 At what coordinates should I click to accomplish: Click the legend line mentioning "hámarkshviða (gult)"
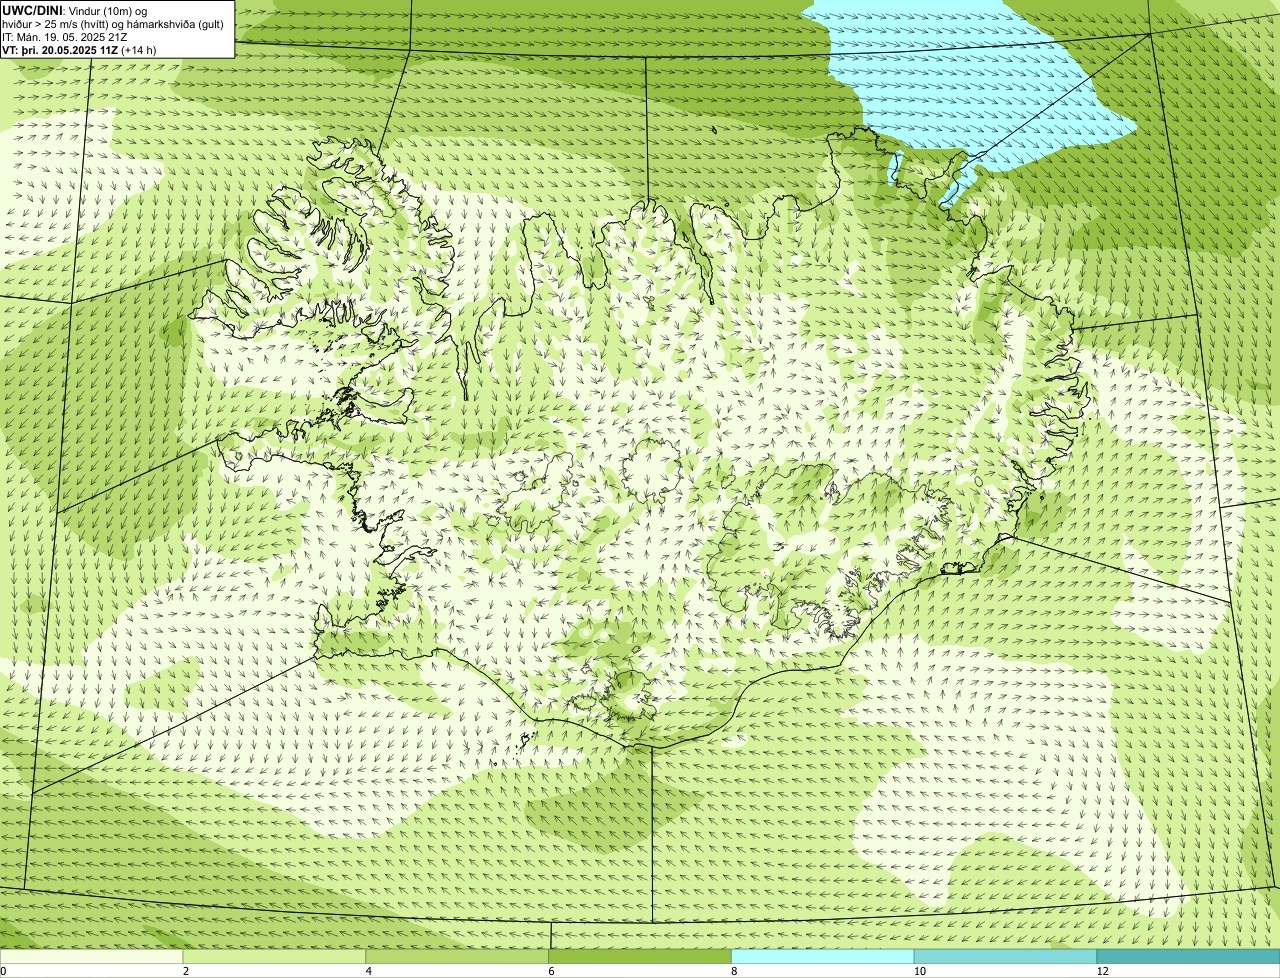(113, 24)
